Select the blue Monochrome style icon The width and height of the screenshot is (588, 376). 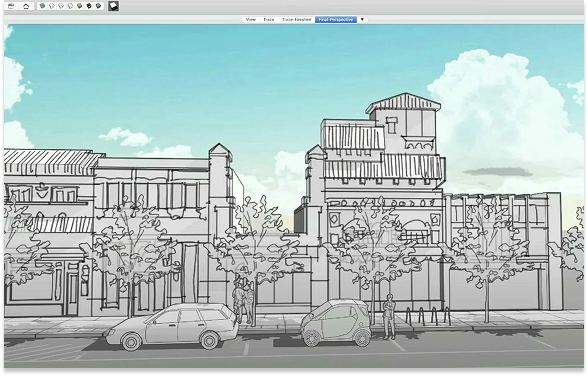point(99,6)
